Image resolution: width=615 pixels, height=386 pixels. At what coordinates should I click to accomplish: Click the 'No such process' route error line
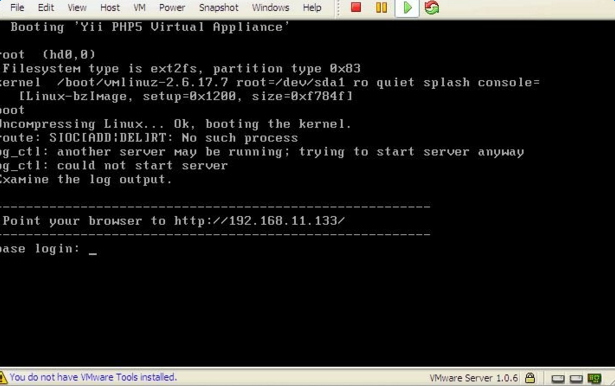(x=149, y=138)
